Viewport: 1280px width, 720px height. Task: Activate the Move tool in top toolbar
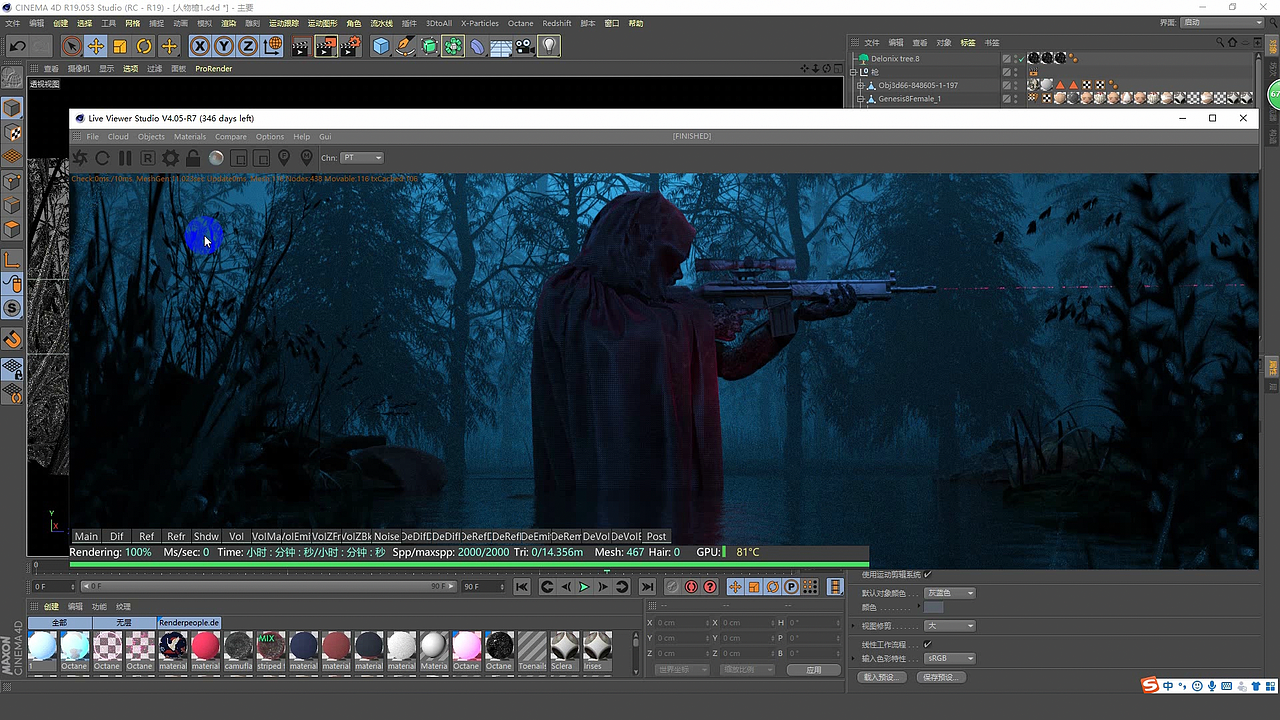[x=96, y=46]
